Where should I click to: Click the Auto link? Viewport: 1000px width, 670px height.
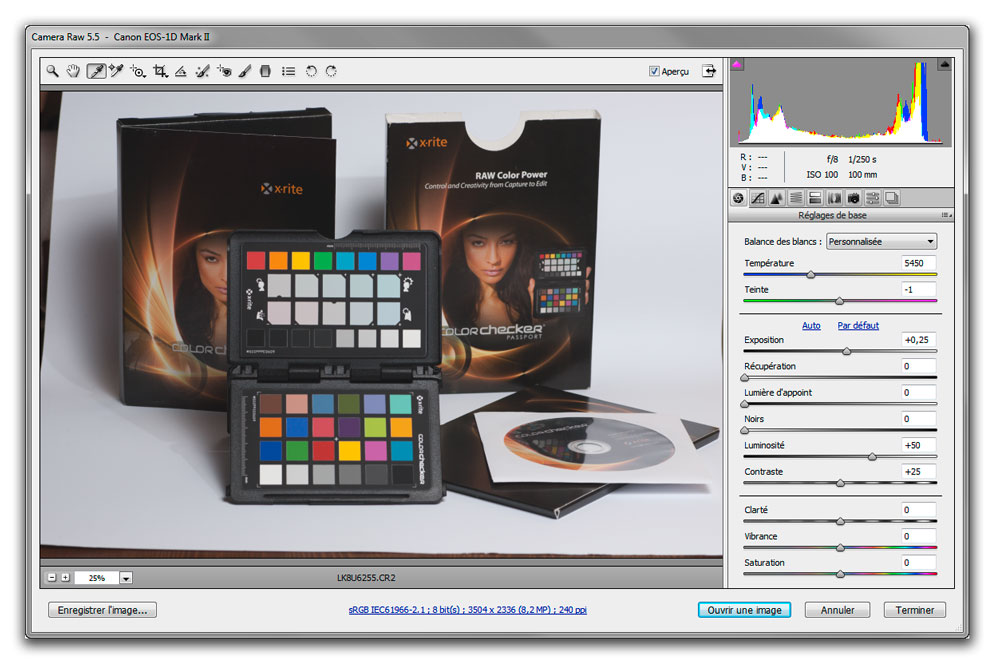tap(811, 326)
